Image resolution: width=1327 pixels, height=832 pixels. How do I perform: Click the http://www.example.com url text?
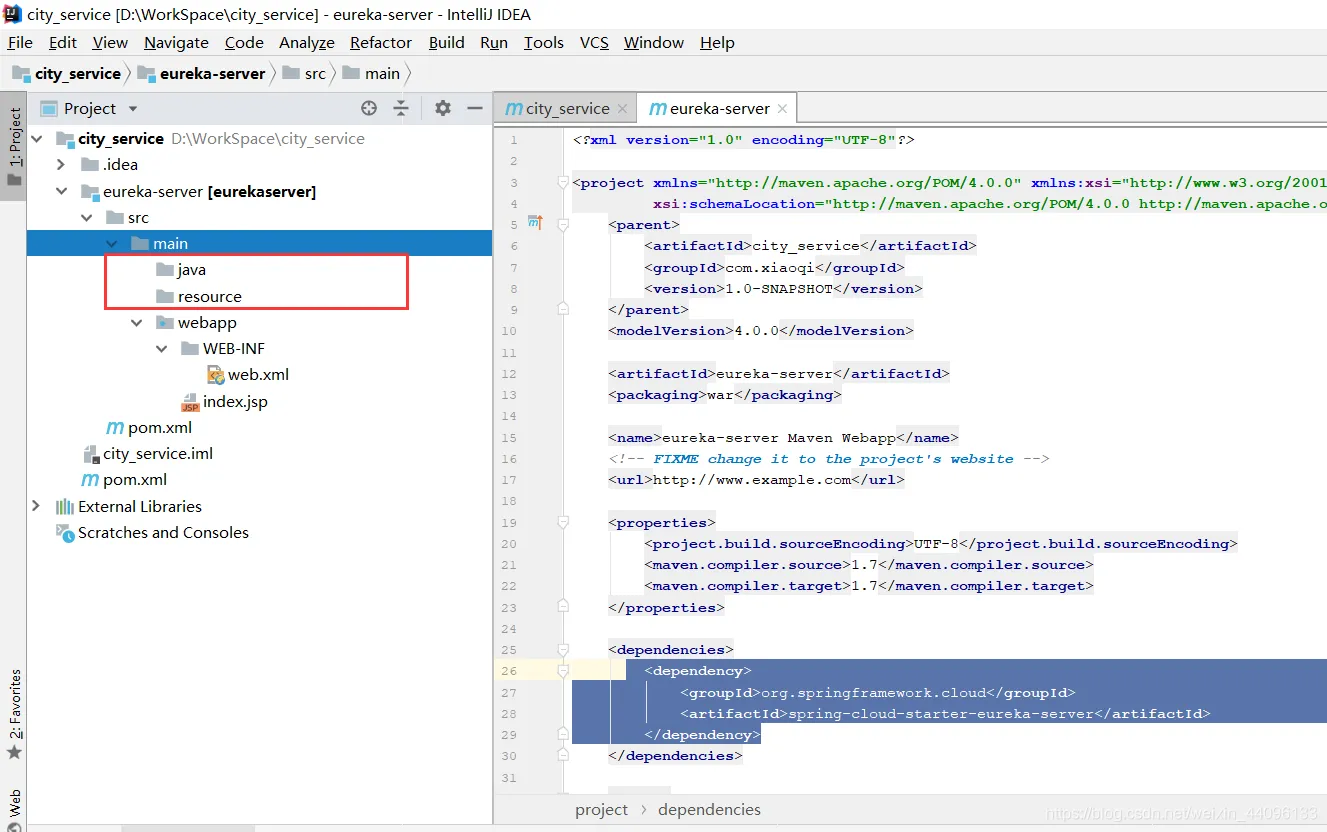(x=752, y=480)
